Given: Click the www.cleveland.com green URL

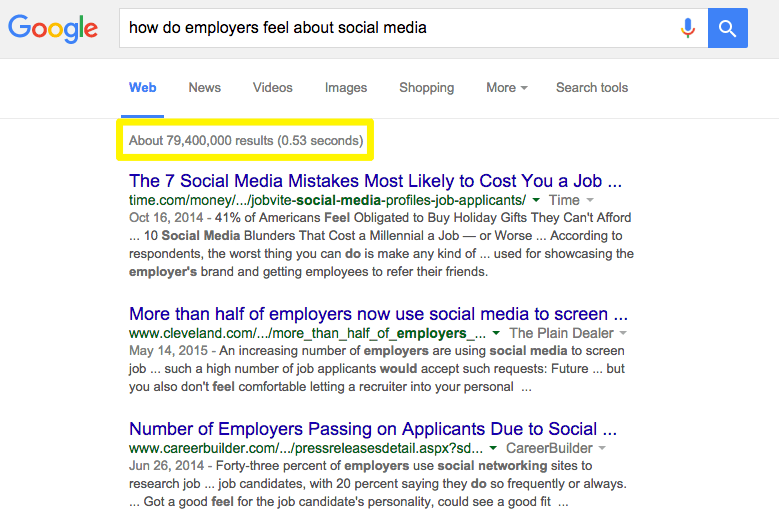Looking at the screenshot, I should 308,333.
